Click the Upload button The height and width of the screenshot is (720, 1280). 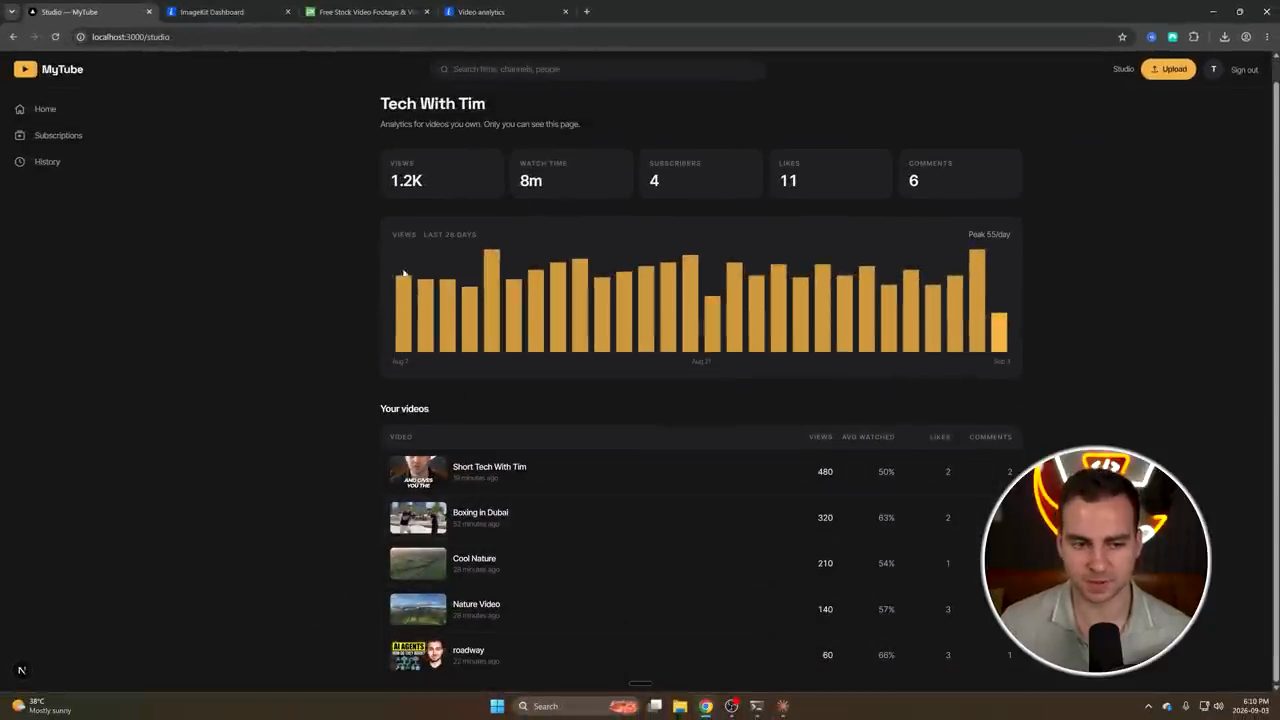pos(1168,69)
